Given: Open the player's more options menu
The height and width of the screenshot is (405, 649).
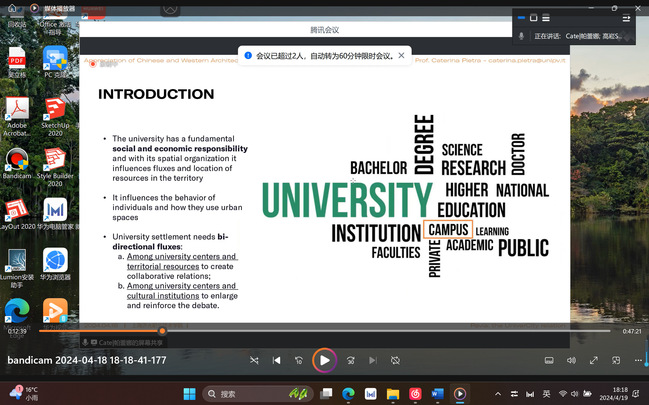Looking at the screenshot, I should click(x=636, y=360).
